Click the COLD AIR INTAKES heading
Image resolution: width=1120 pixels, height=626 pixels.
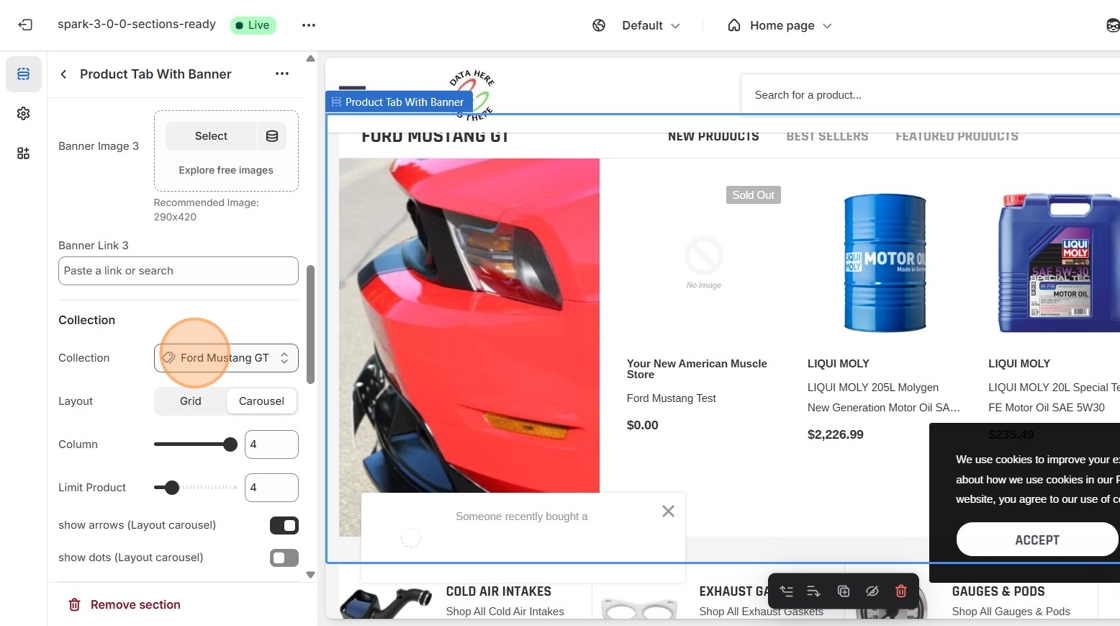tap(499, 592)
